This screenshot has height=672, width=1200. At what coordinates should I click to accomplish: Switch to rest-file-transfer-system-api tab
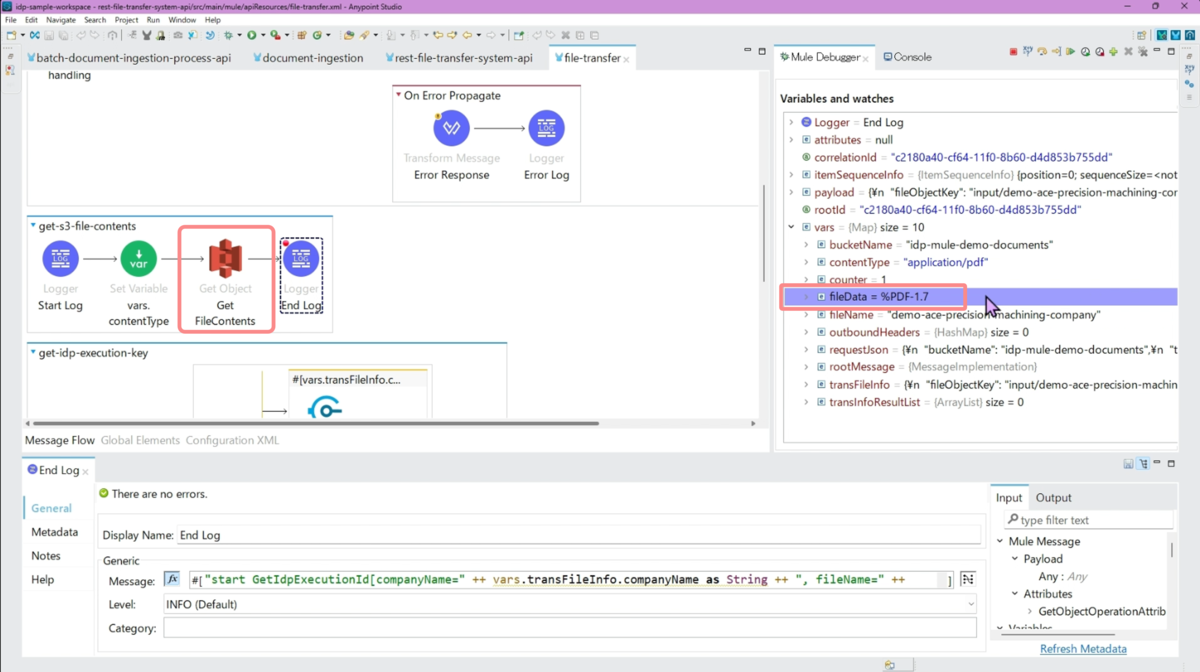click(x=457, y=58)
